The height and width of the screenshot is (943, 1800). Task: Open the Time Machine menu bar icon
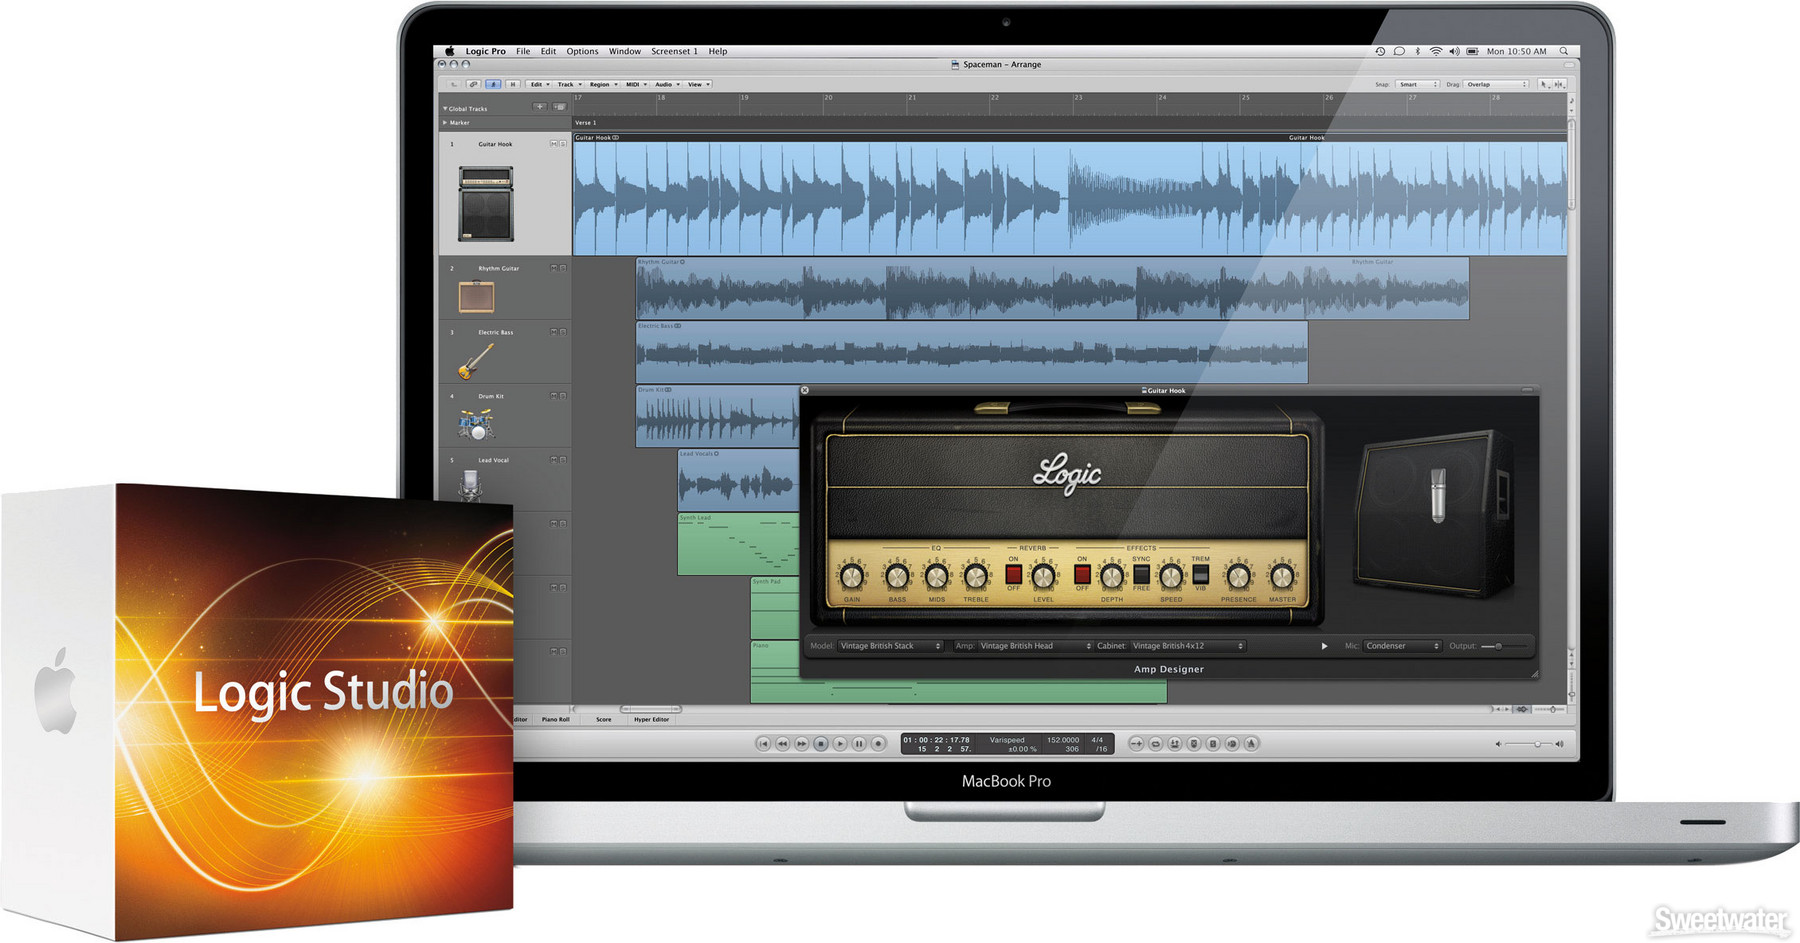coord(1380,51)
